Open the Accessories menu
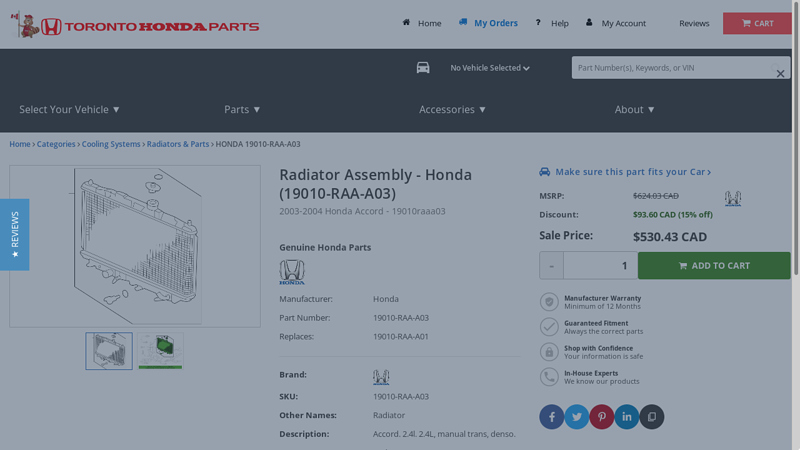The image size is (800, 450). [x=452, y=109]
